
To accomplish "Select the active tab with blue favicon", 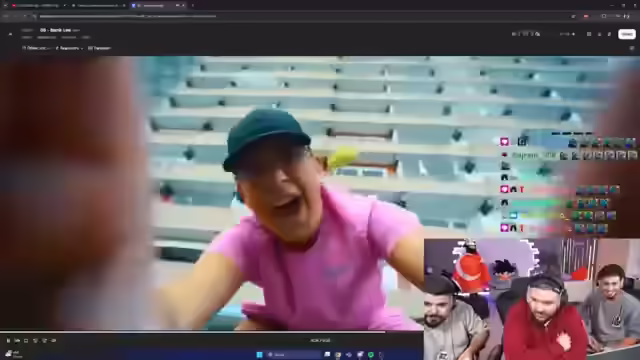I will [x=157, y=6].
